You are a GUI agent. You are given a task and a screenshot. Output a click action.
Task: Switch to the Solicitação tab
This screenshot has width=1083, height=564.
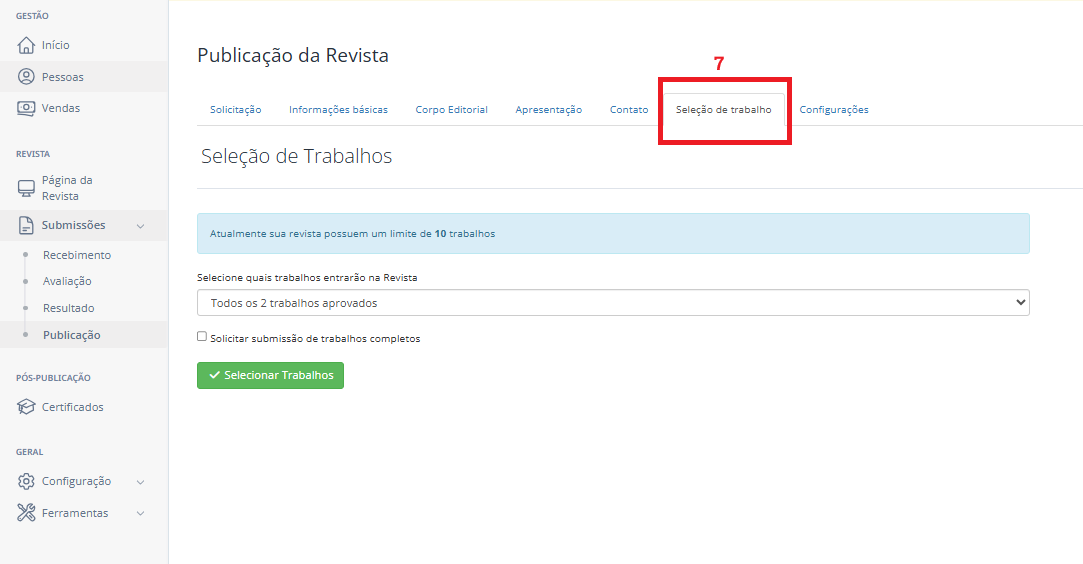pyautogui.click(x=236, y=110)
